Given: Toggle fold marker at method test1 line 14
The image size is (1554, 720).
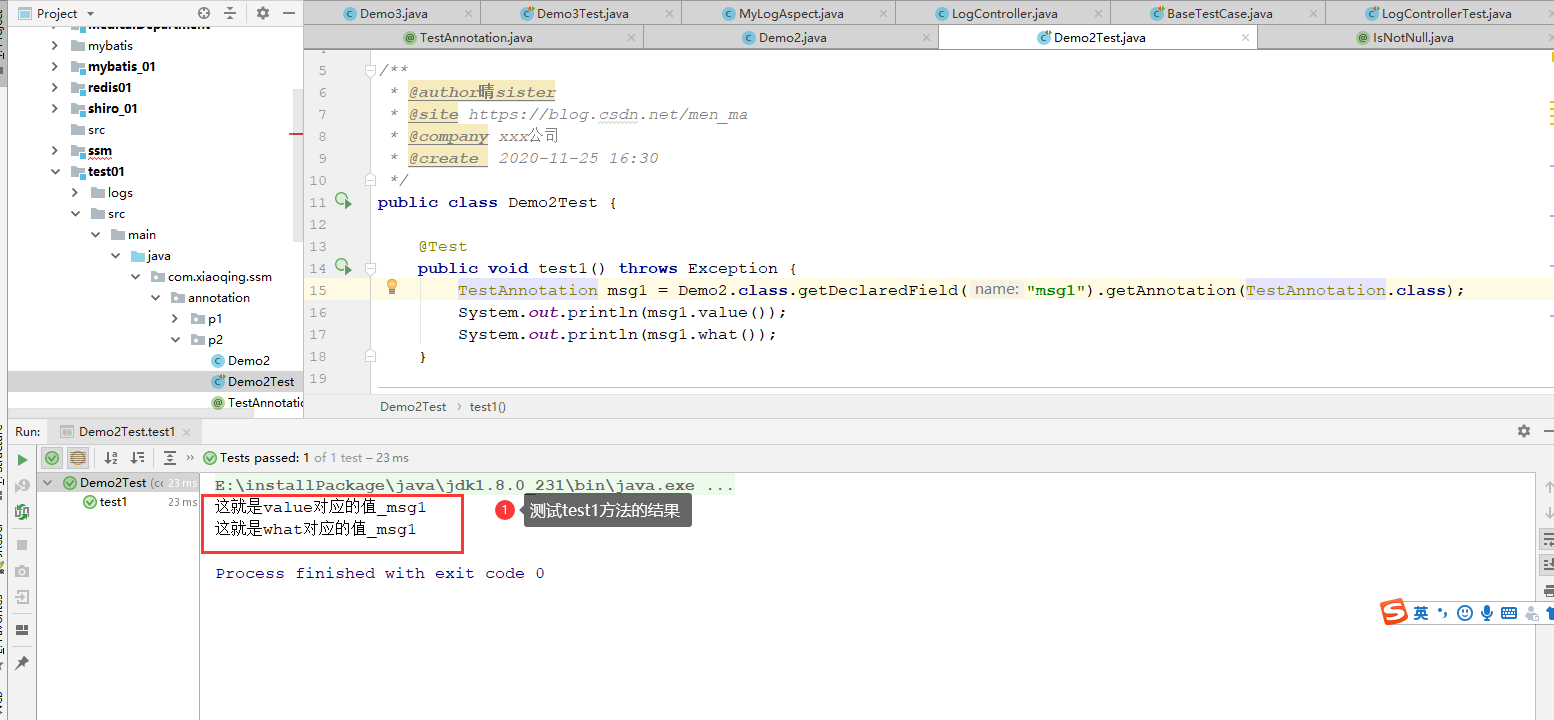Looking at the screenshot, I should click(x=370, y=268).
